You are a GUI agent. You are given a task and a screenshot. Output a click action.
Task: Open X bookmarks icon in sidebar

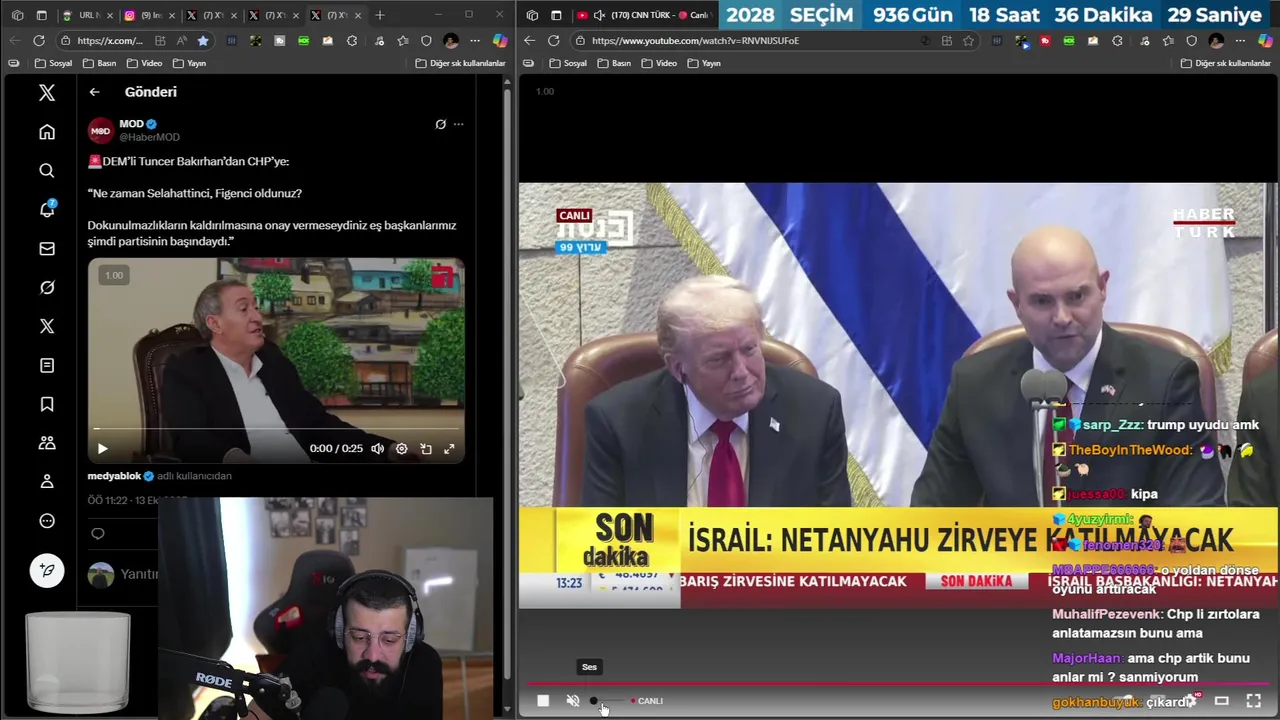[x=47, y=404]
